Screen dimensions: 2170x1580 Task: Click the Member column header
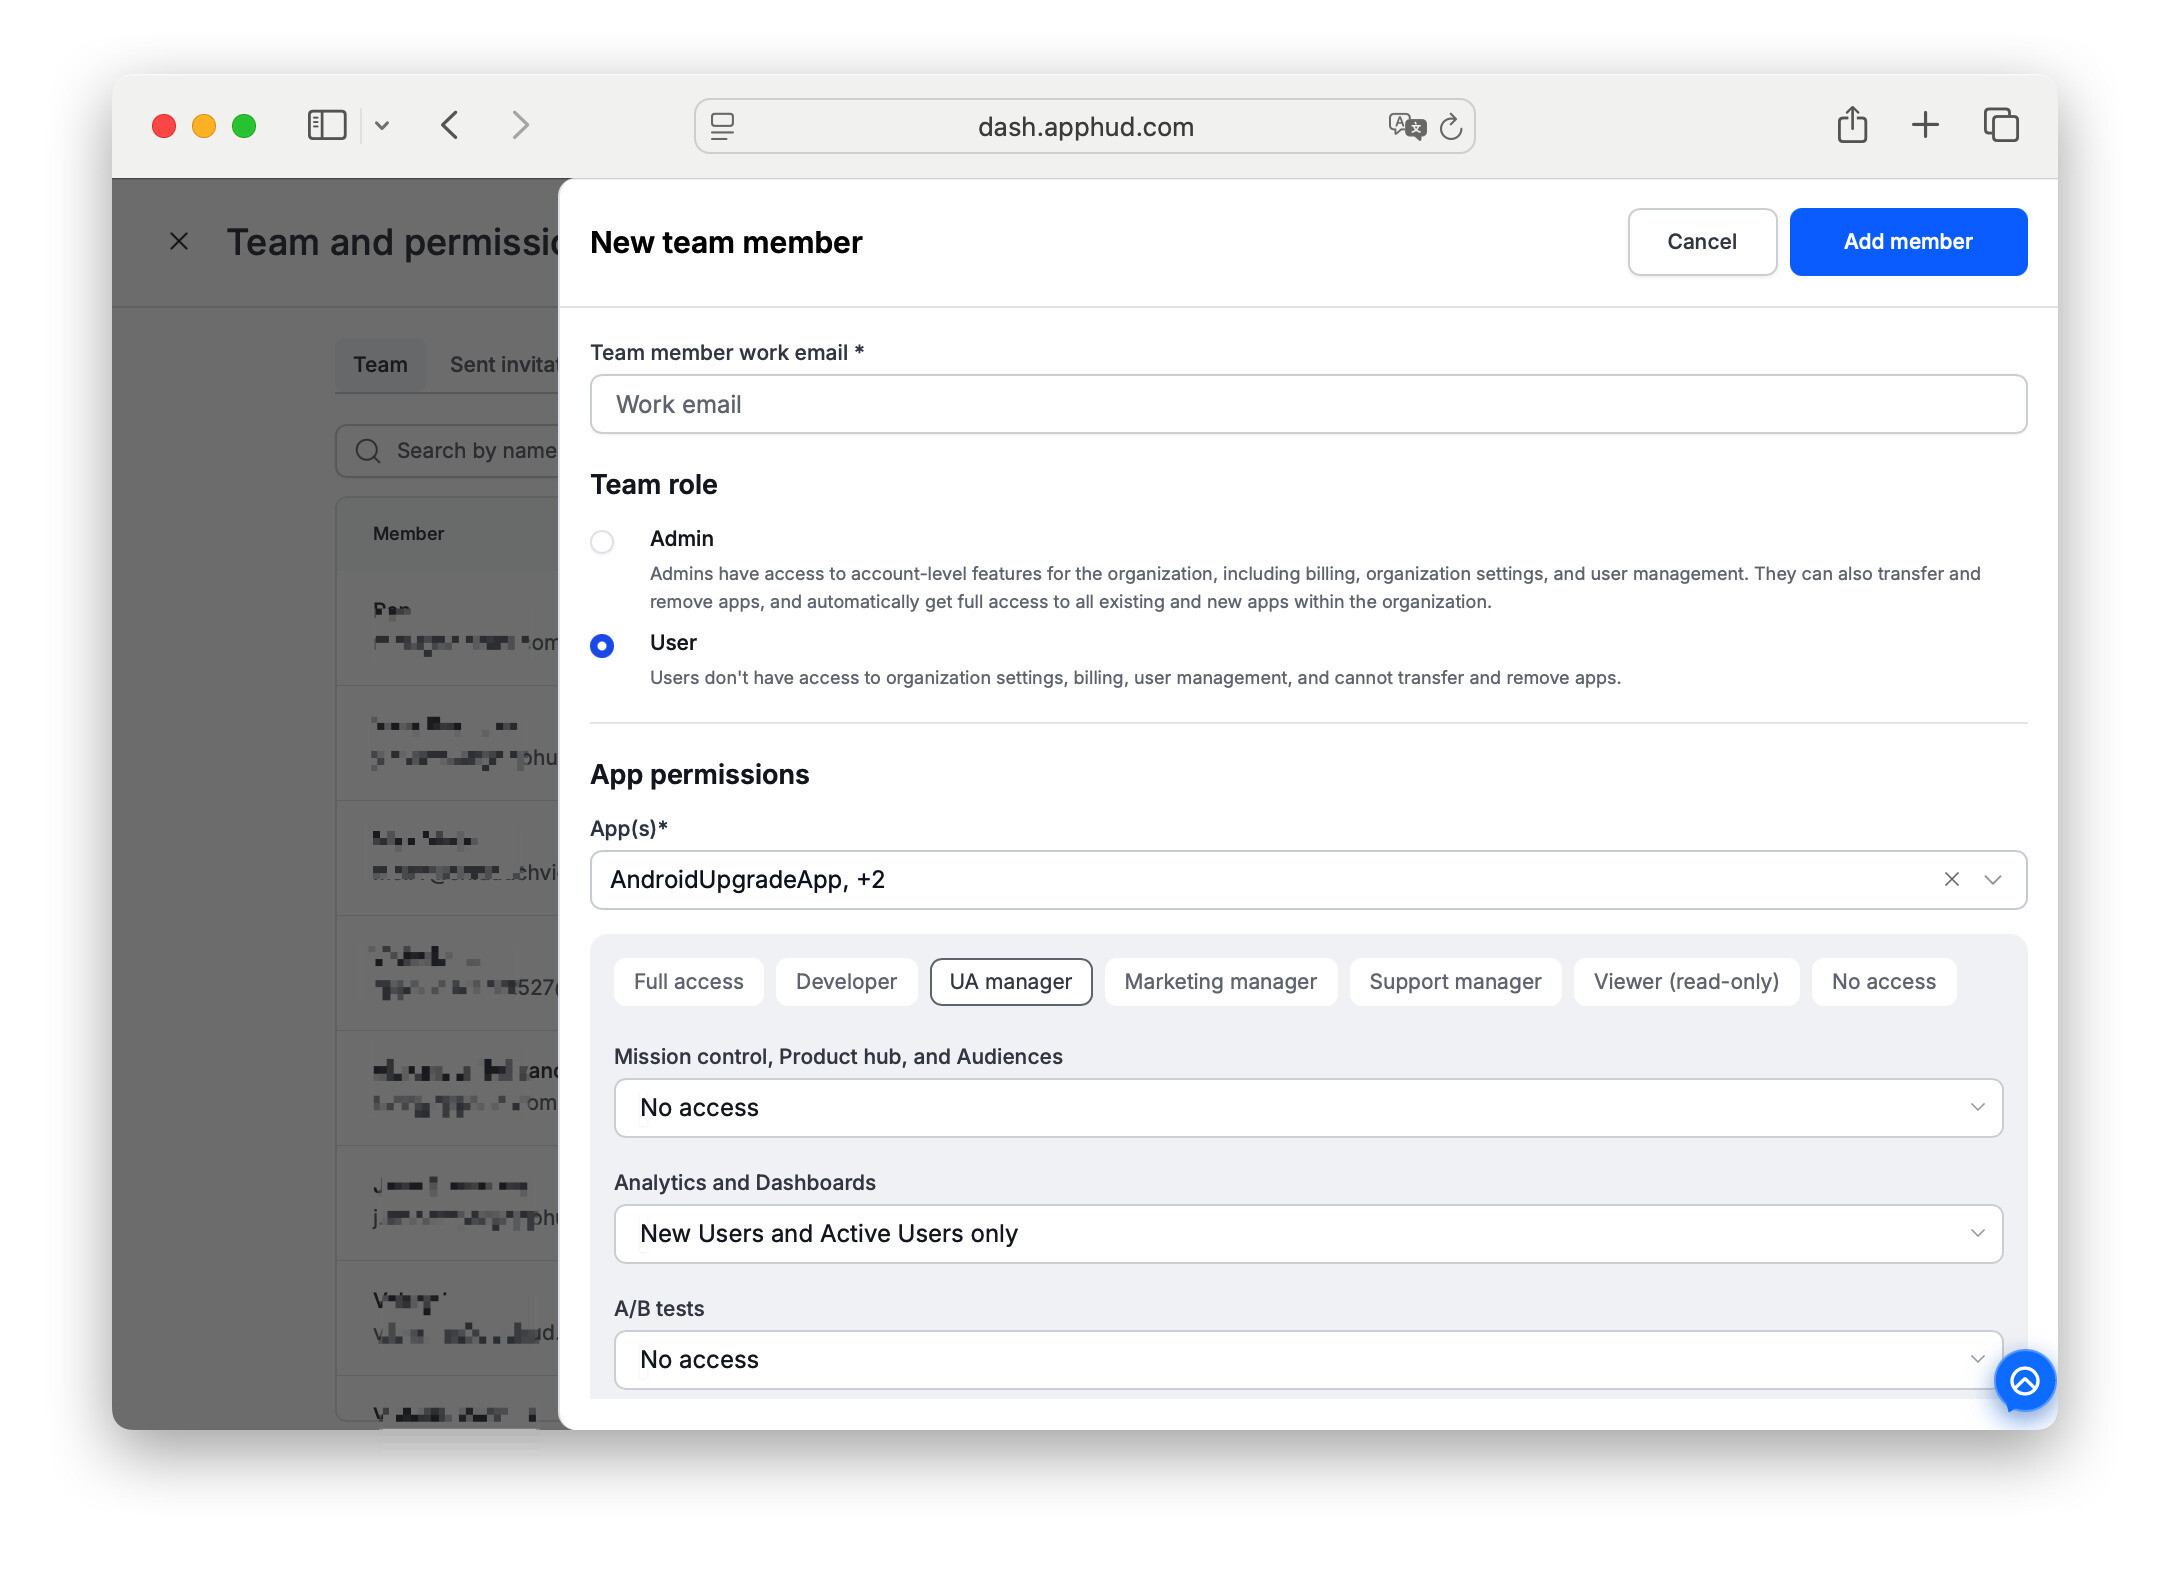[x=408, y=533]
